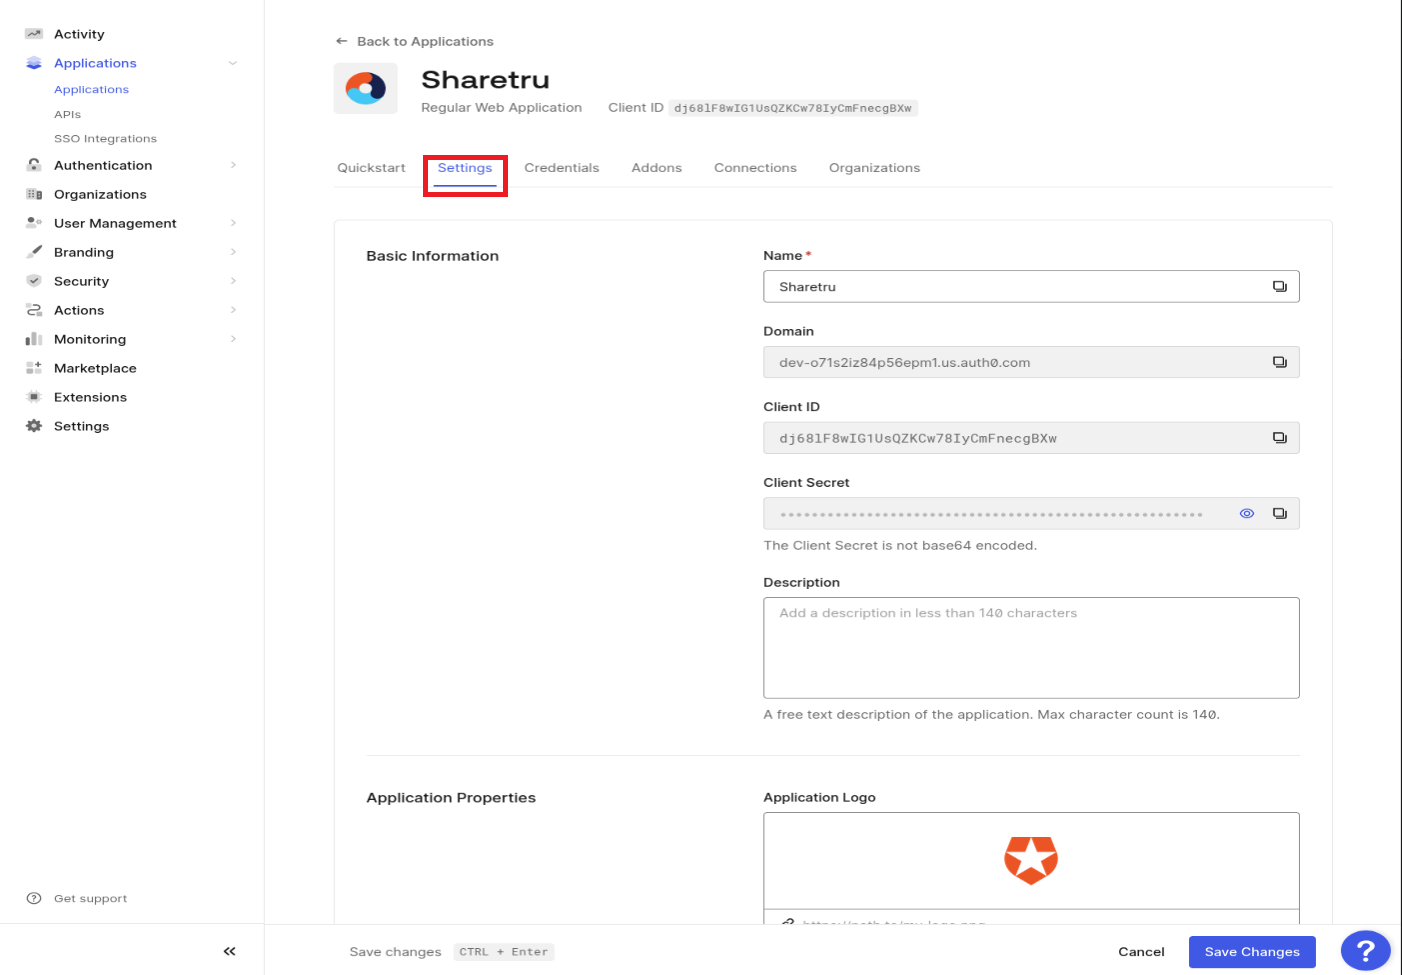Copy the Client Secret value

[1280, 513]
